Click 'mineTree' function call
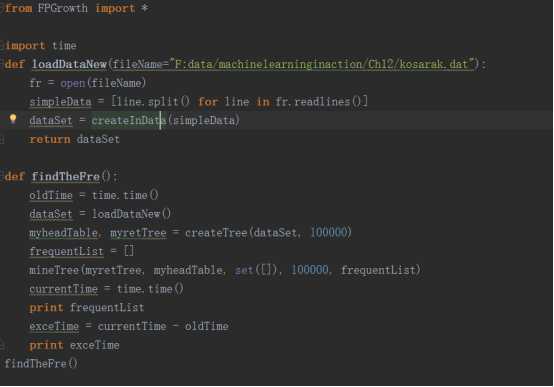The height and width of the screenshot is (387, 554). pos(54,270)
